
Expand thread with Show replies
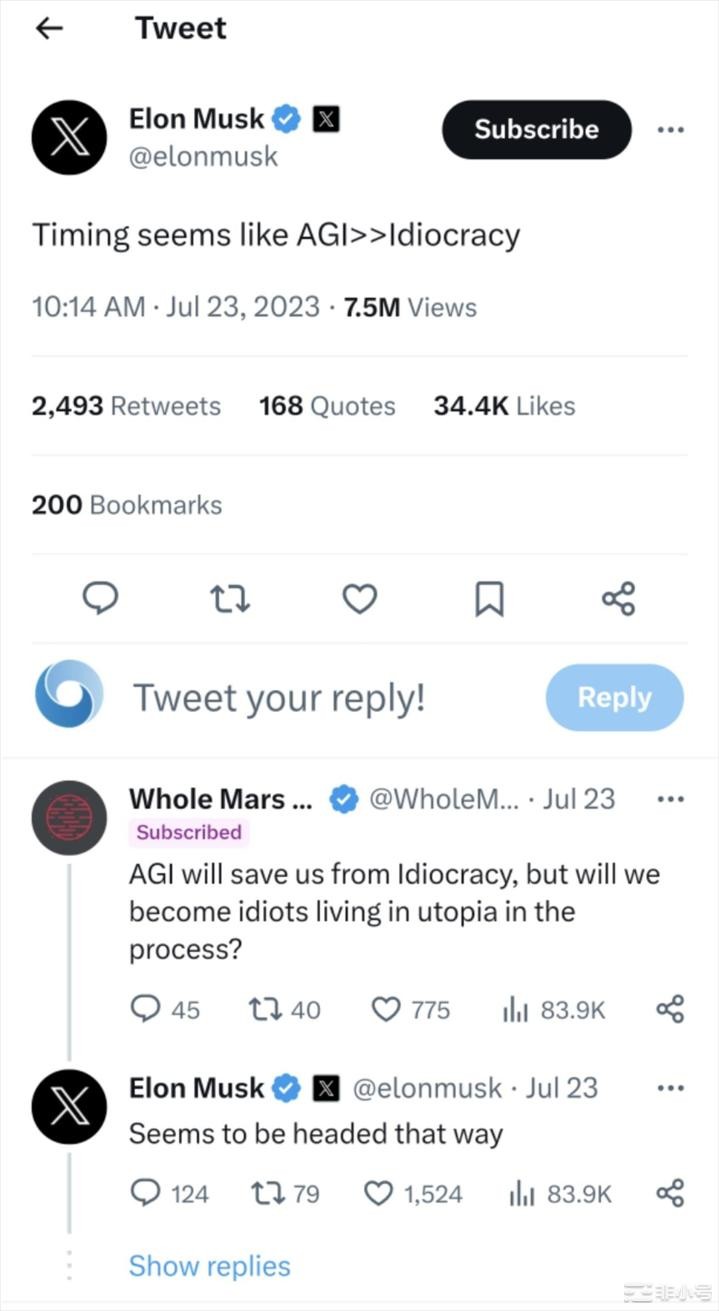pos(210,1266)
